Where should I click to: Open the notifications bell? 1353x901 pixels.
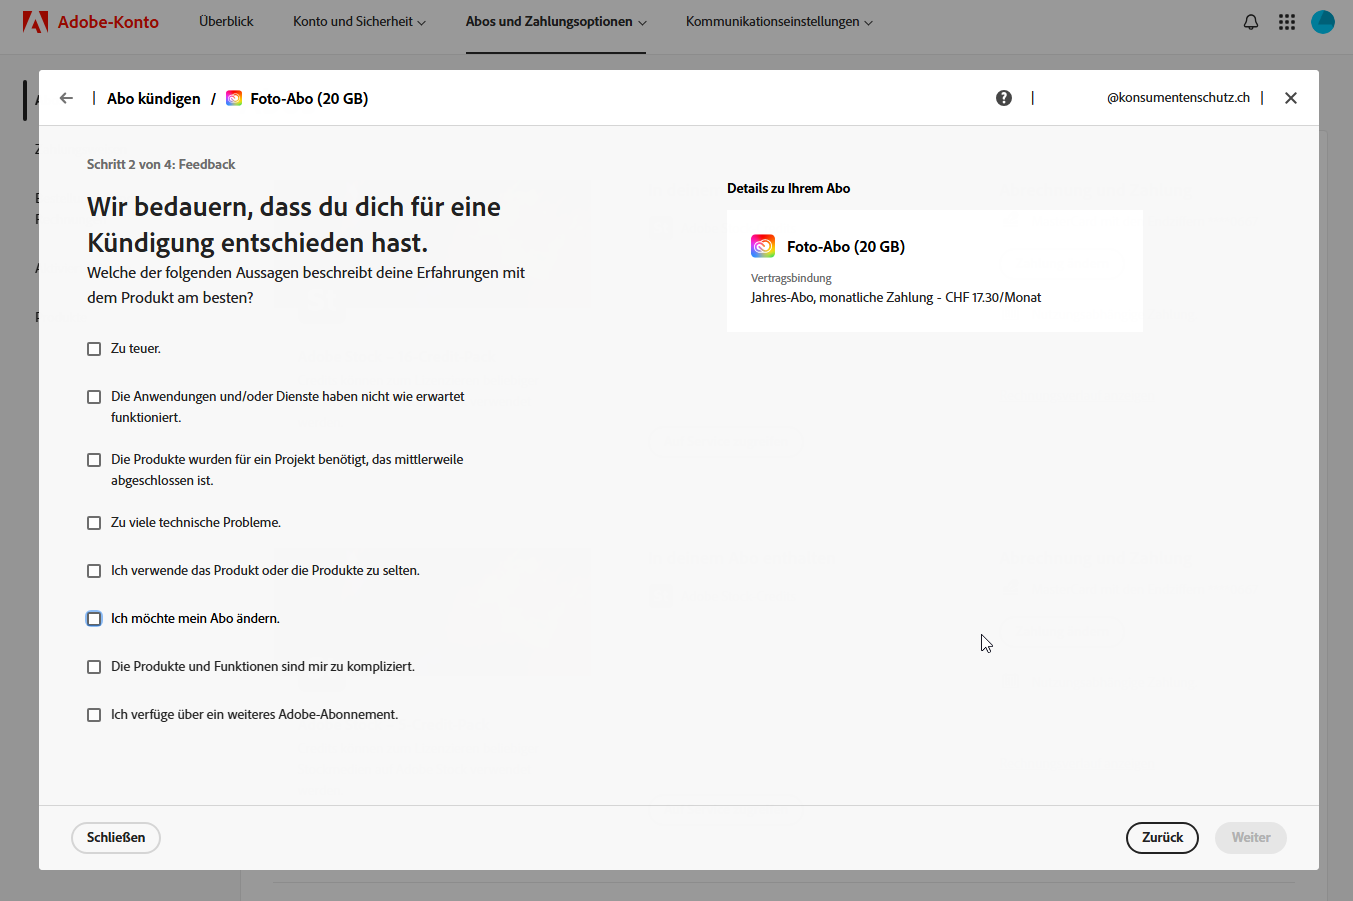click(x=1251, y=22)
